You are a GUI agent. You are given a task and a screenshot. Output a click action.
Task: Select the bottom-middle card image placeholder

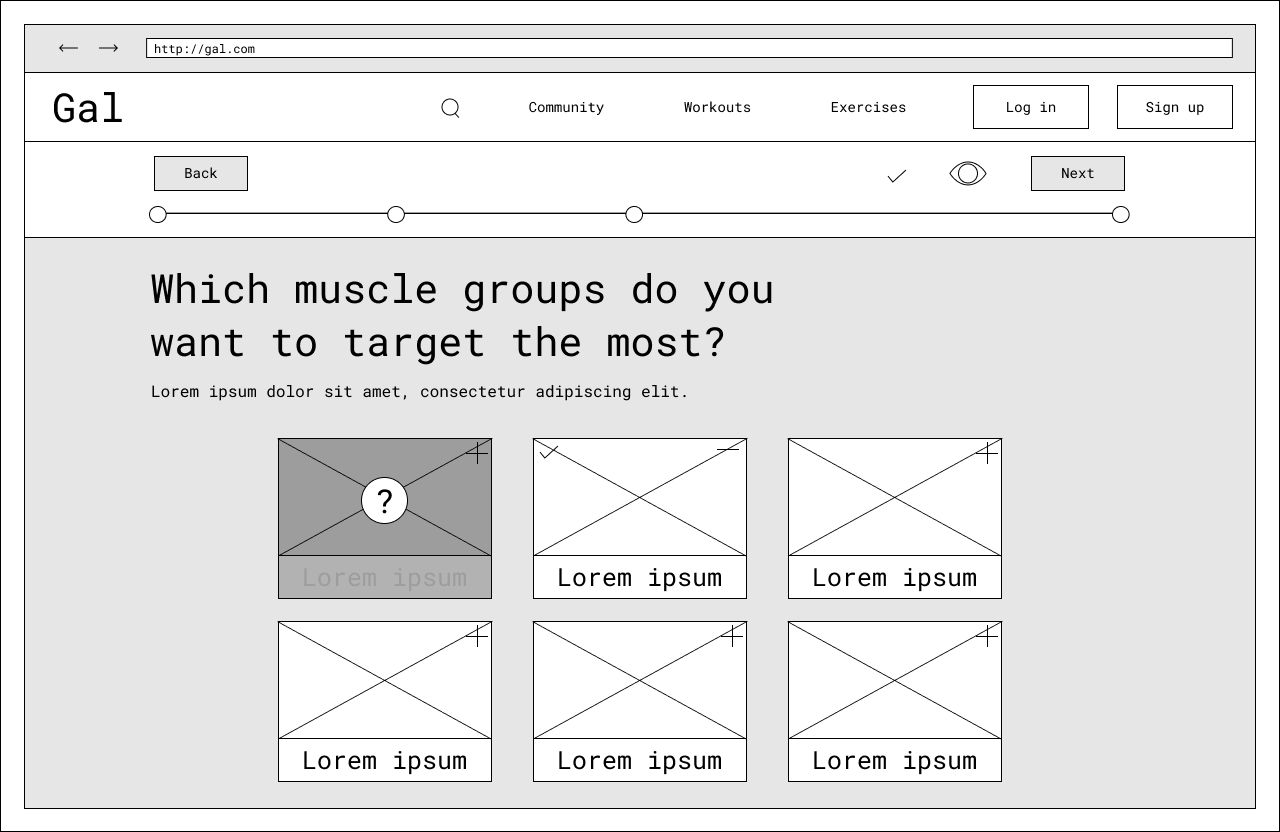(x=640, y=680)
